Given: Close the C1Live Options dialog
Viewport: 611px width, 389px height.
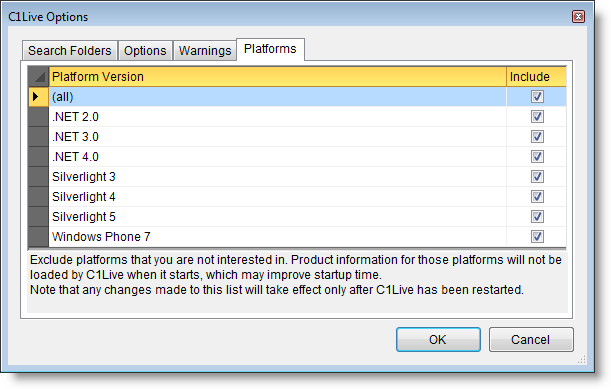Looking at the screenshot, I should pyautogui.click(x=578, y=17).
